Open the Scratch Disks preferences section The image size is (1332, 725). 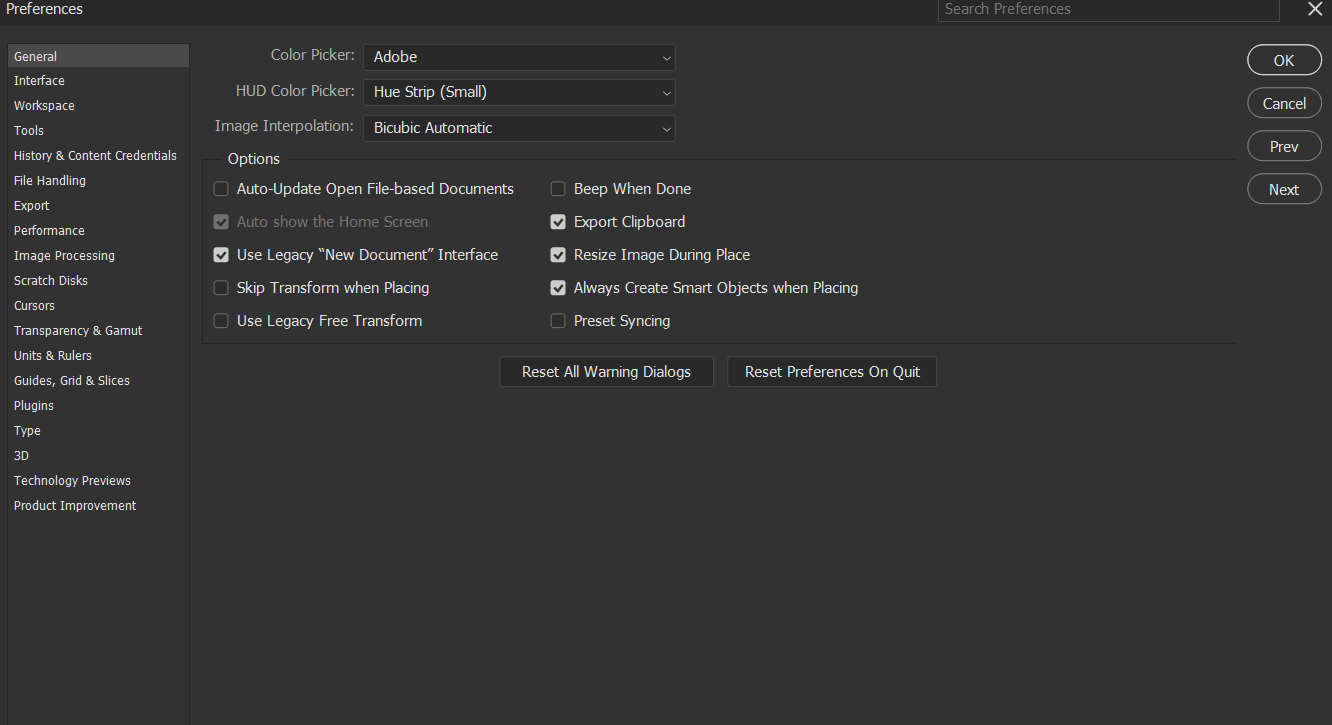pos(50,280)
